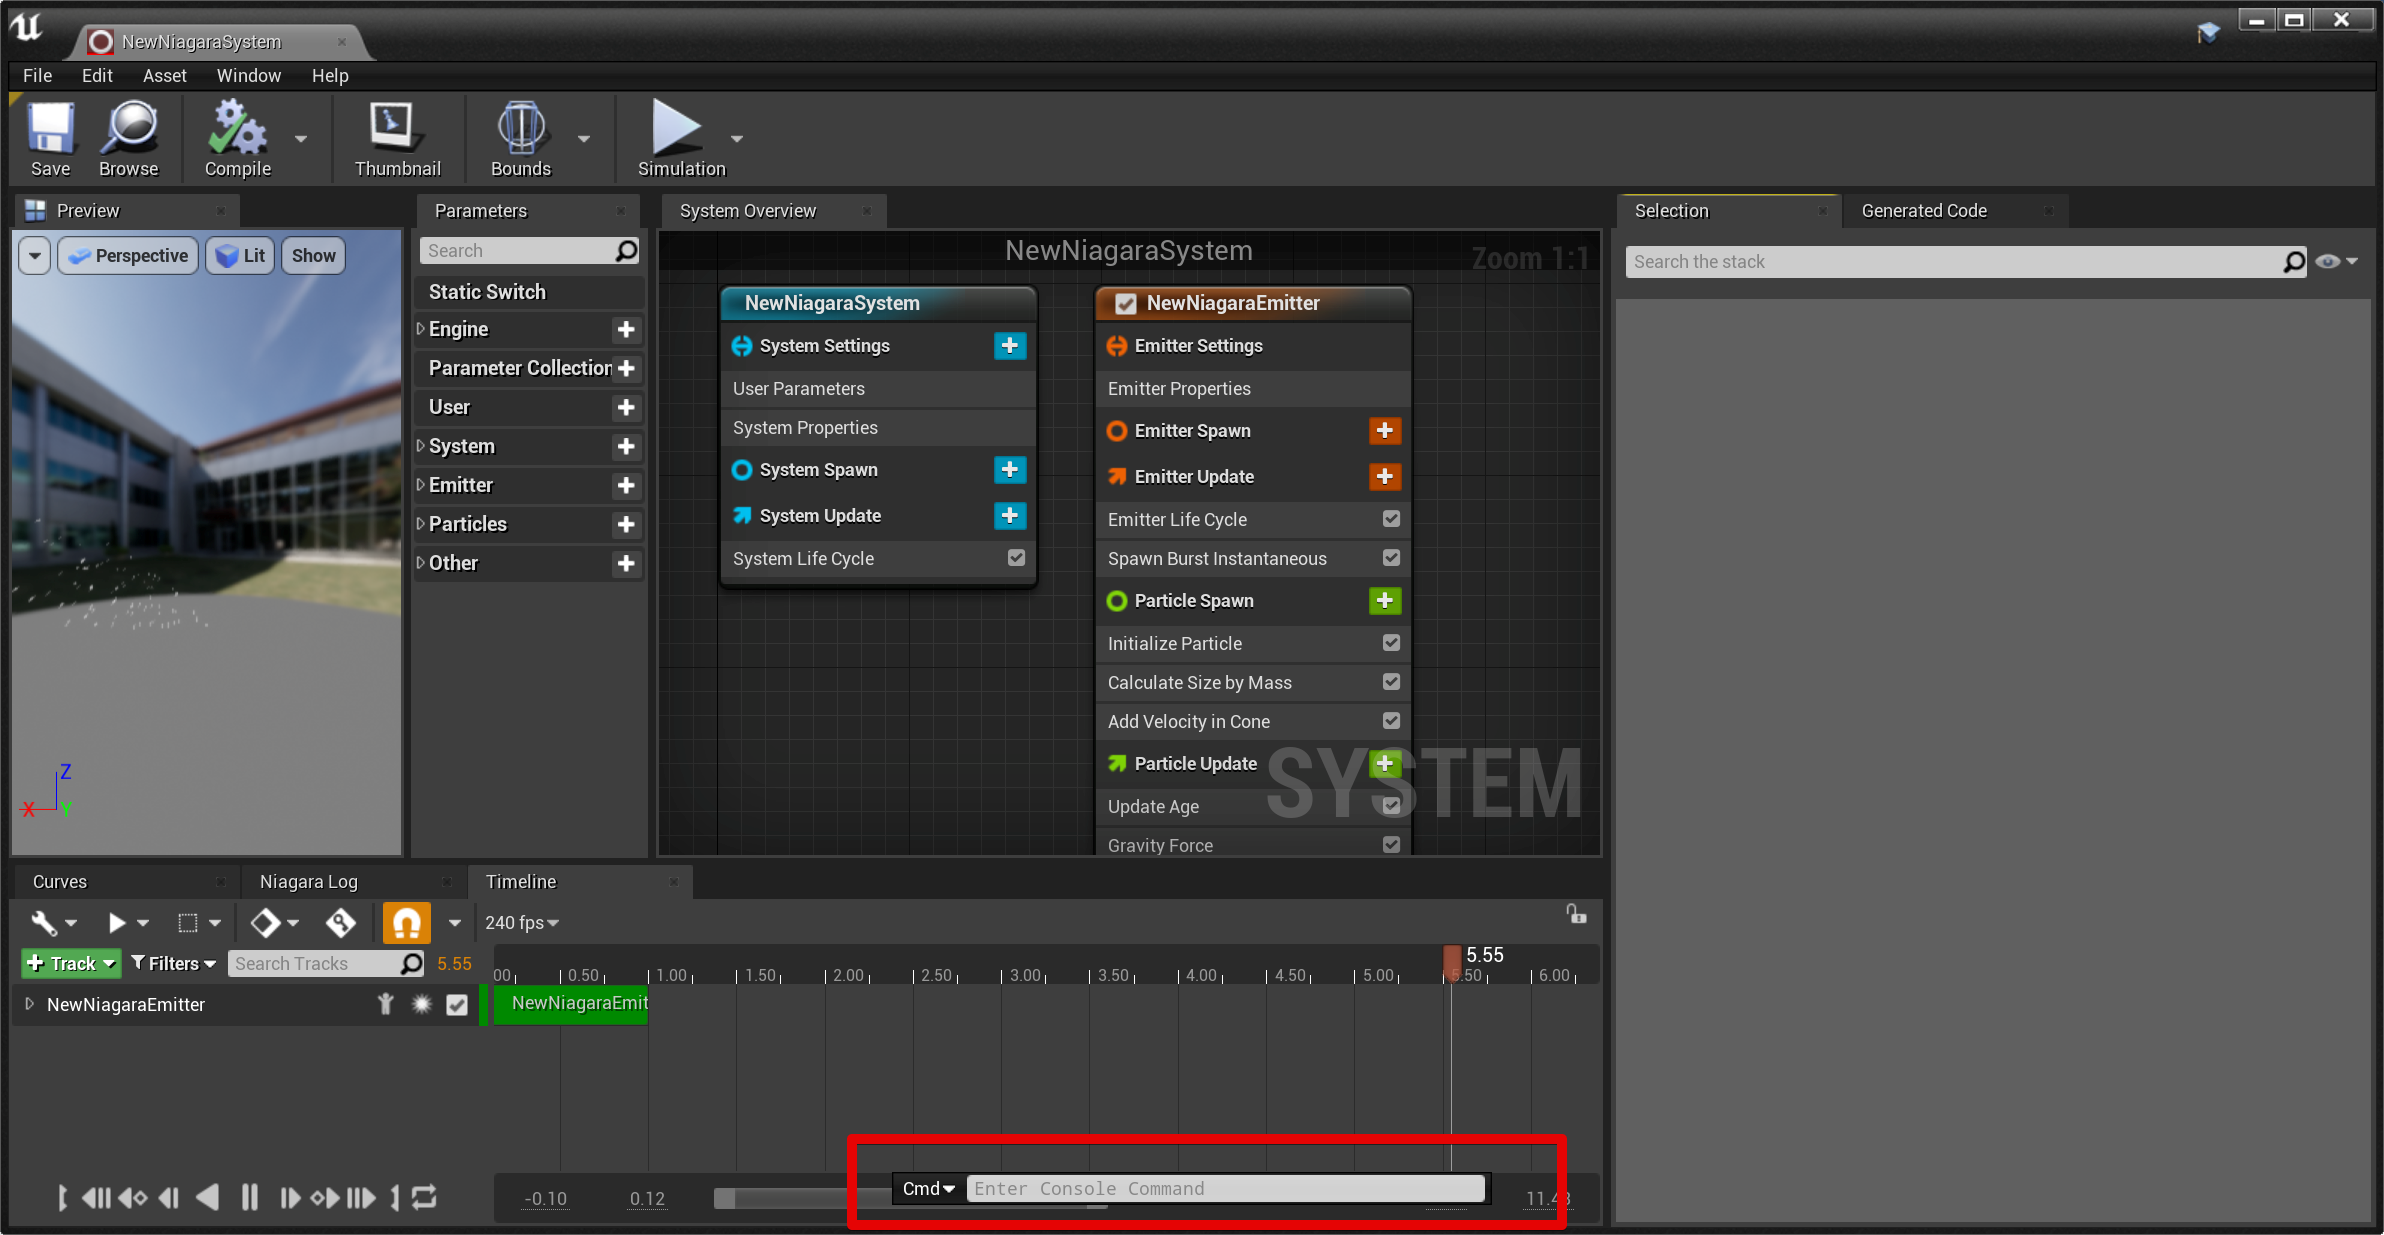Switch to the Generated Code tab

pos(1923,211)
